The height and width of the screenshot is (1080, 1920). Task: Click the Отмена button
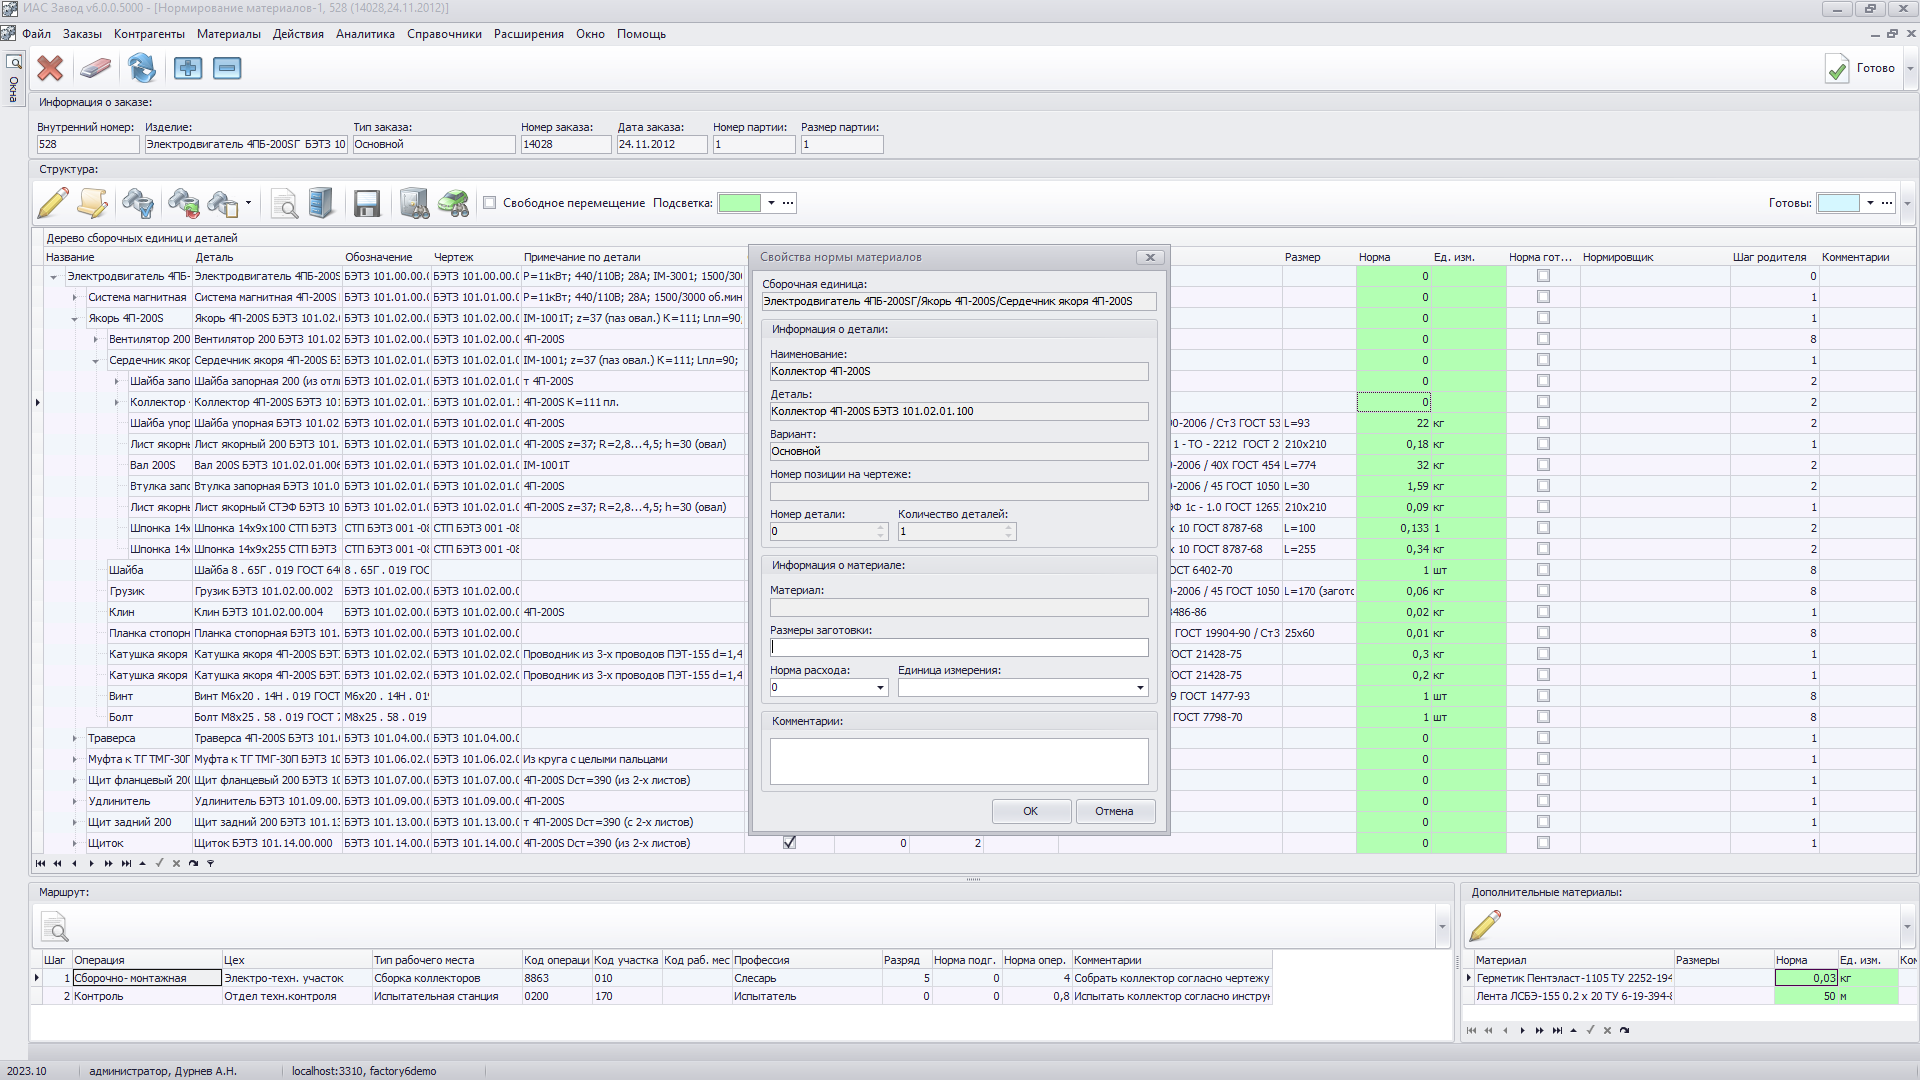[x=1114, y=811]
